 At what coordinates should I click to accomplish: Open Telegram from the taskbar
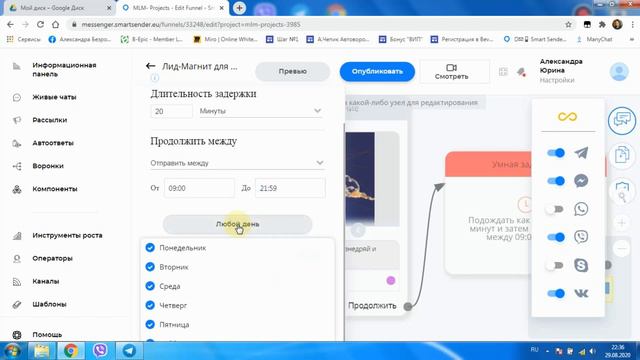(129, 350)
